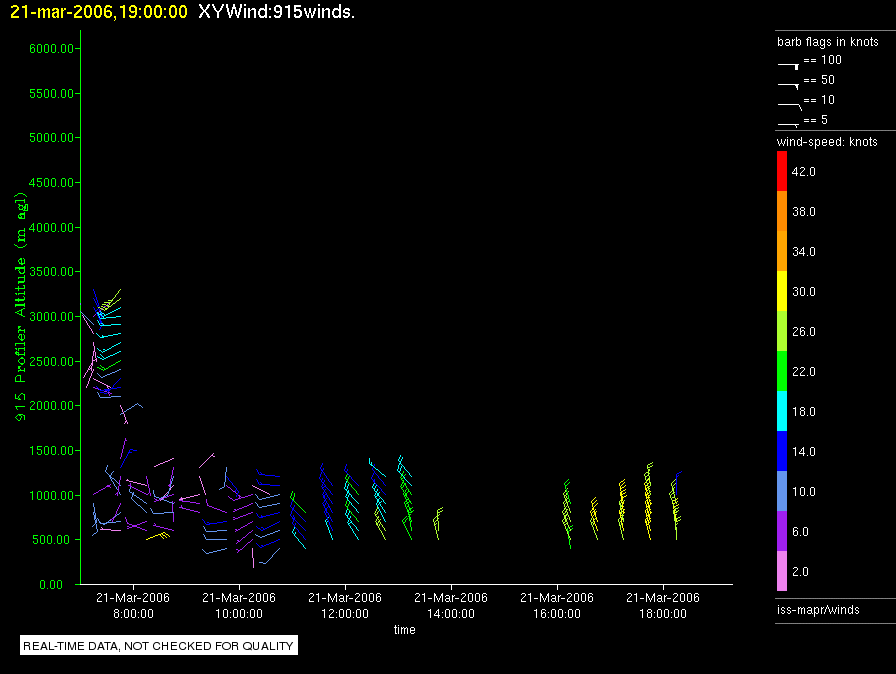Click the 100-knot barb flag legend symbol
Image resolution: width=896 pixels, height=674 pixels.
tap(789, 63)
